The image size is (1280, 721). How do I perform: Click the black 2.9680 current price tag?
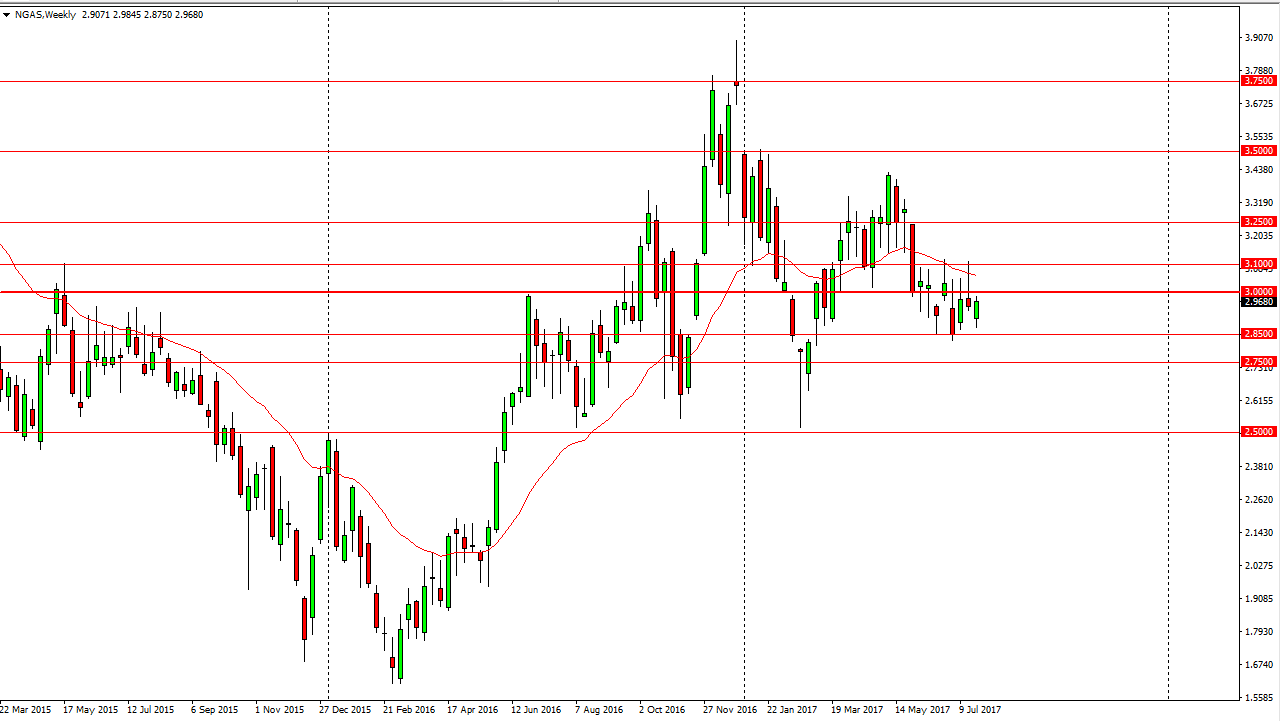[x=1257, y=302]
